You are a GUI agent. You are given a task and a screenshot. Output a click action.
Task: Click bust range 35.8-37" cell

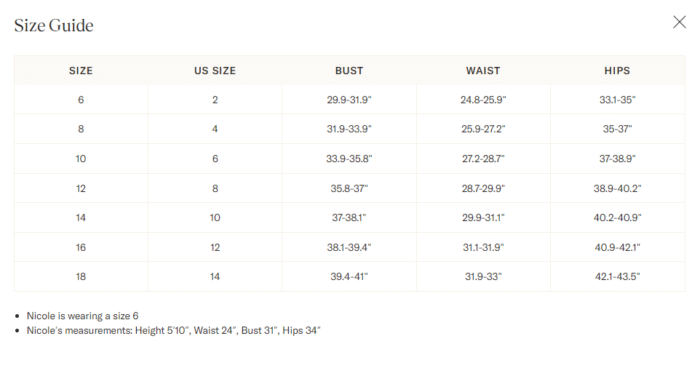(x=349, y=188)
